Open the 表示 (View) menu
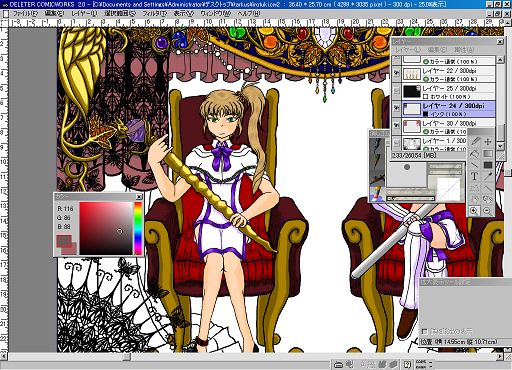 [x=184, y=14]
